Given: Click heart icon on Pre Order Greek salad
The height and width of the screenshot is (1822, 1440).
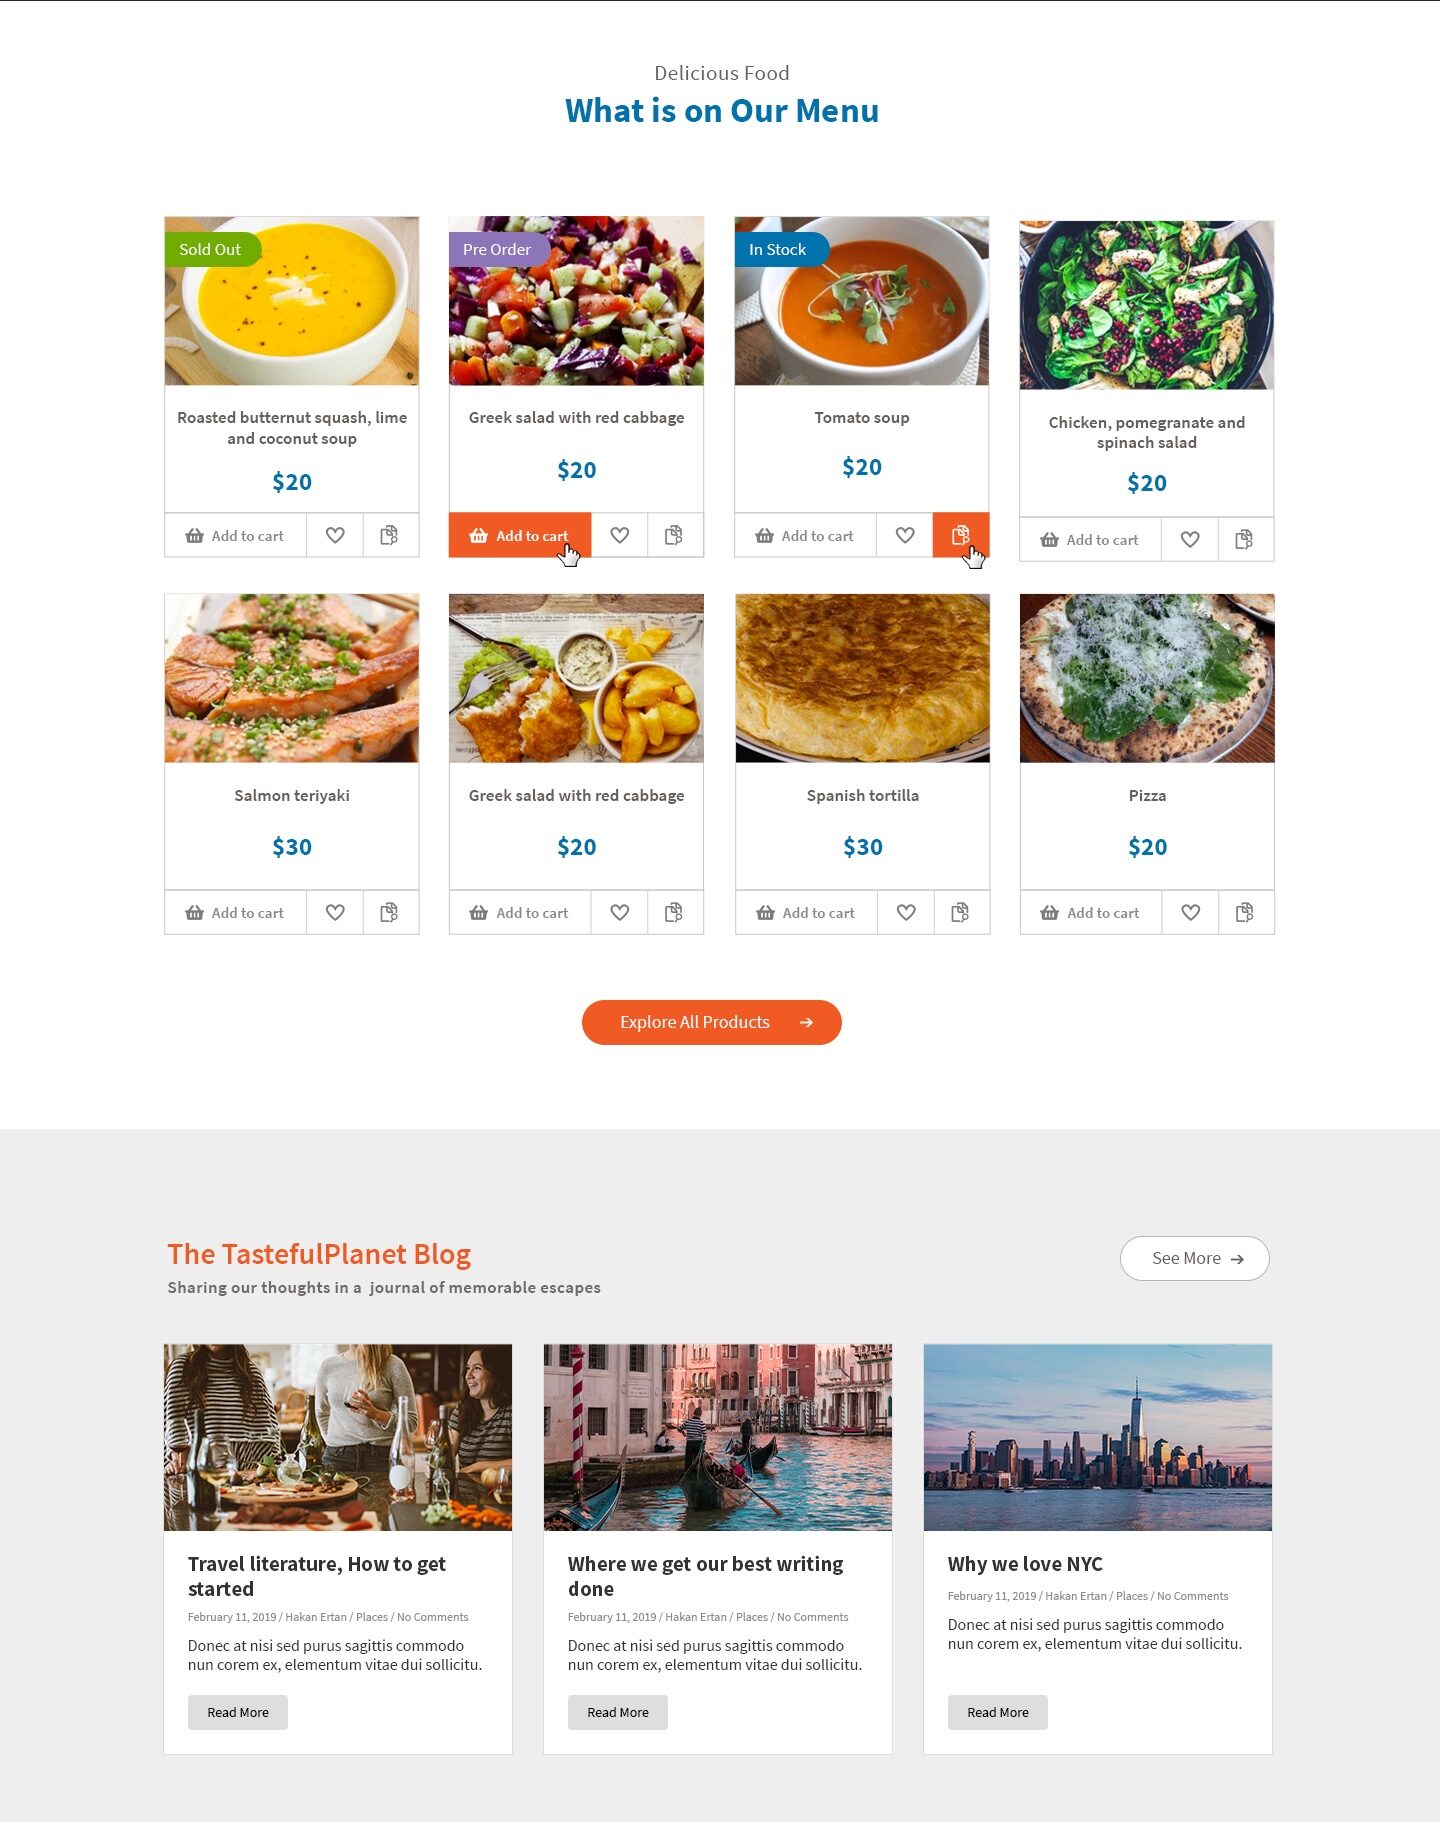Looking at the screenshot, I should [x=620, y=535].
